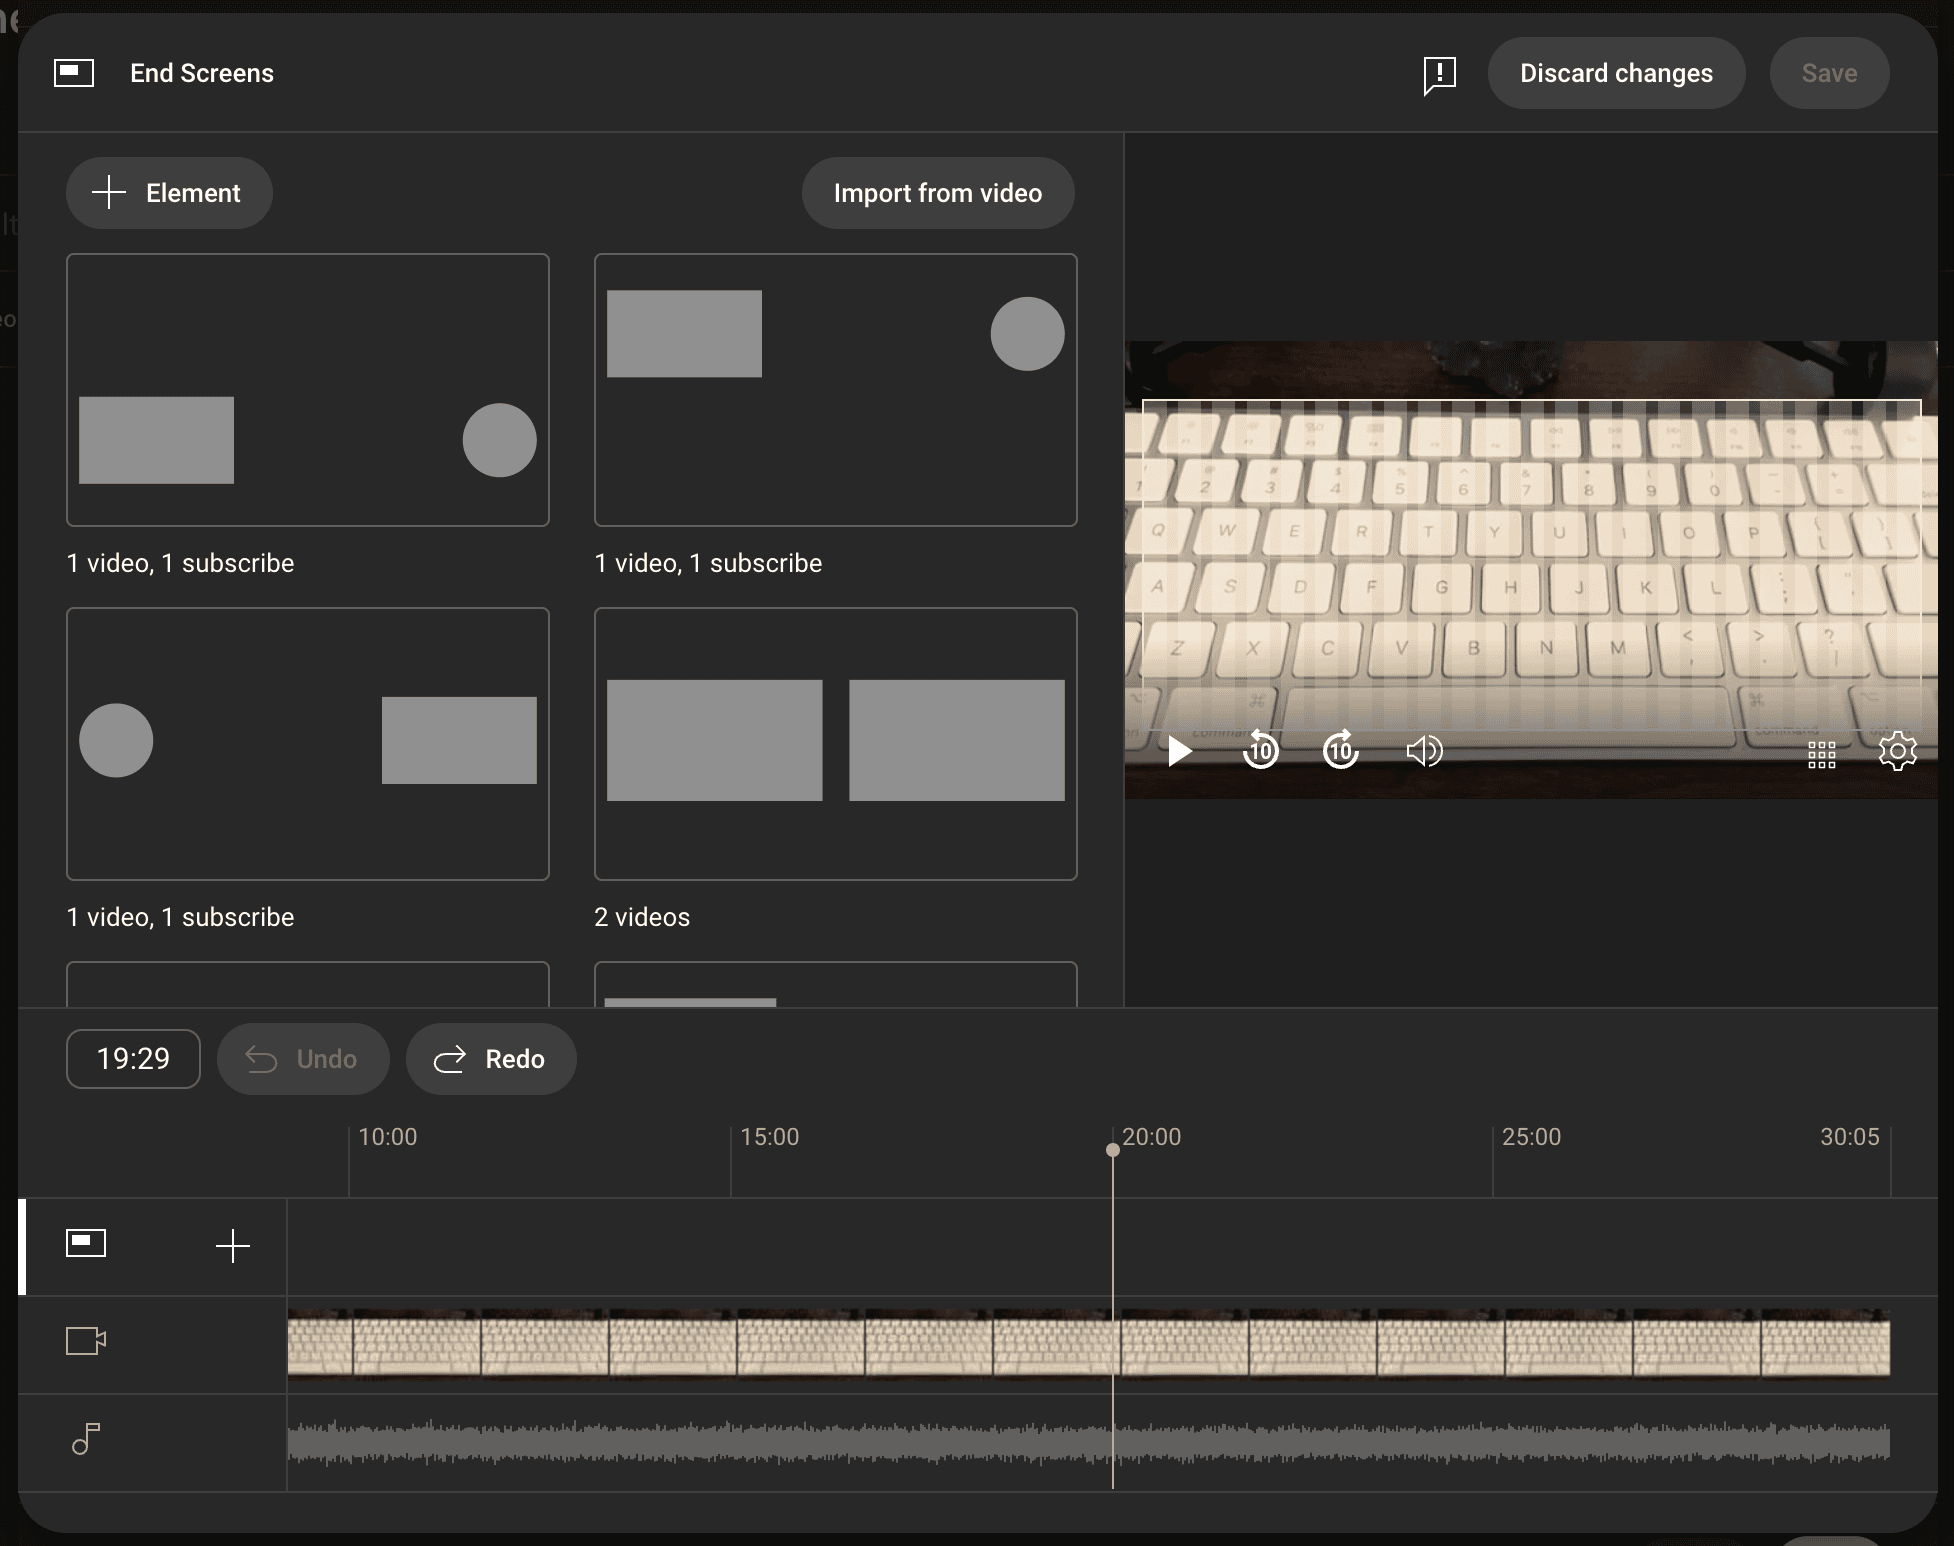Skip forward 10 seconds in preview

coord(1340,749)
